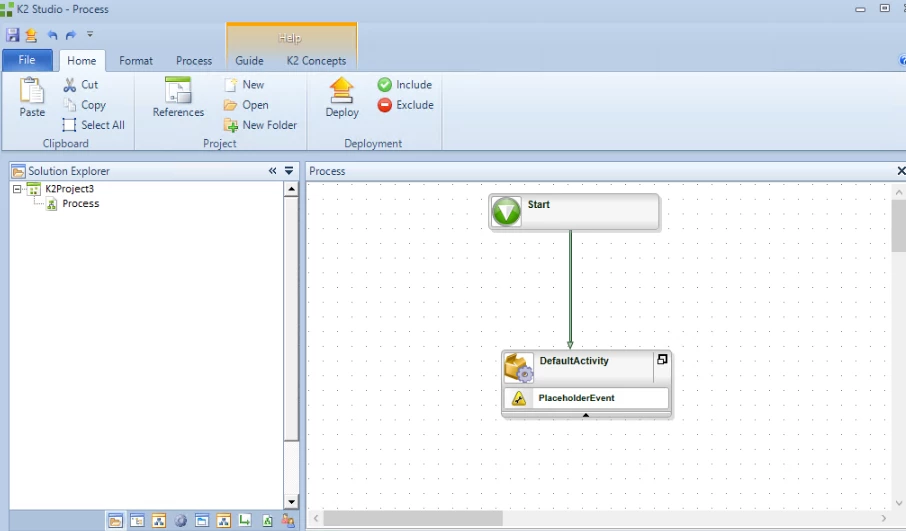
Task: Click the Solution Explorer folder tab icon at bottom
Action: 116,521
